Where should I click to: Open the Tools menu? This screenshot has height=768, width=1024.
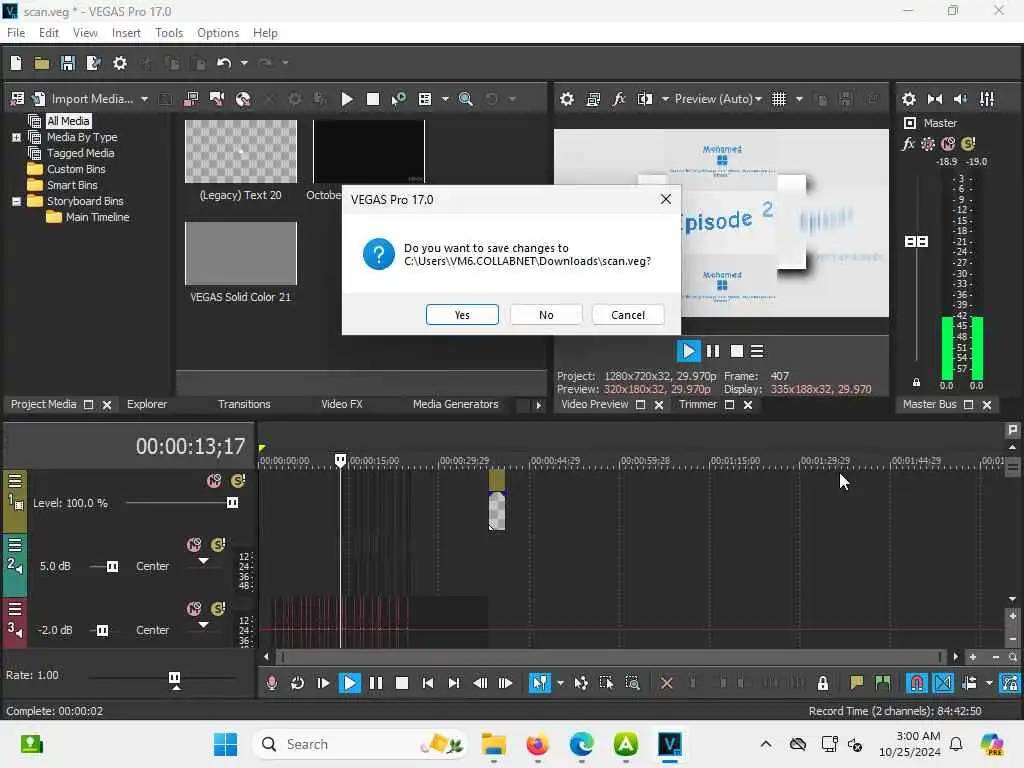168,33
